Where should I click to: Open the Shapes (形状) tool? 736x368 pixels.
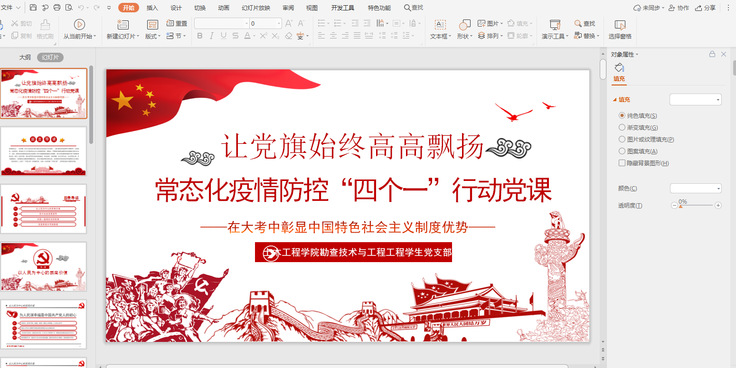[x=464, y=25]
